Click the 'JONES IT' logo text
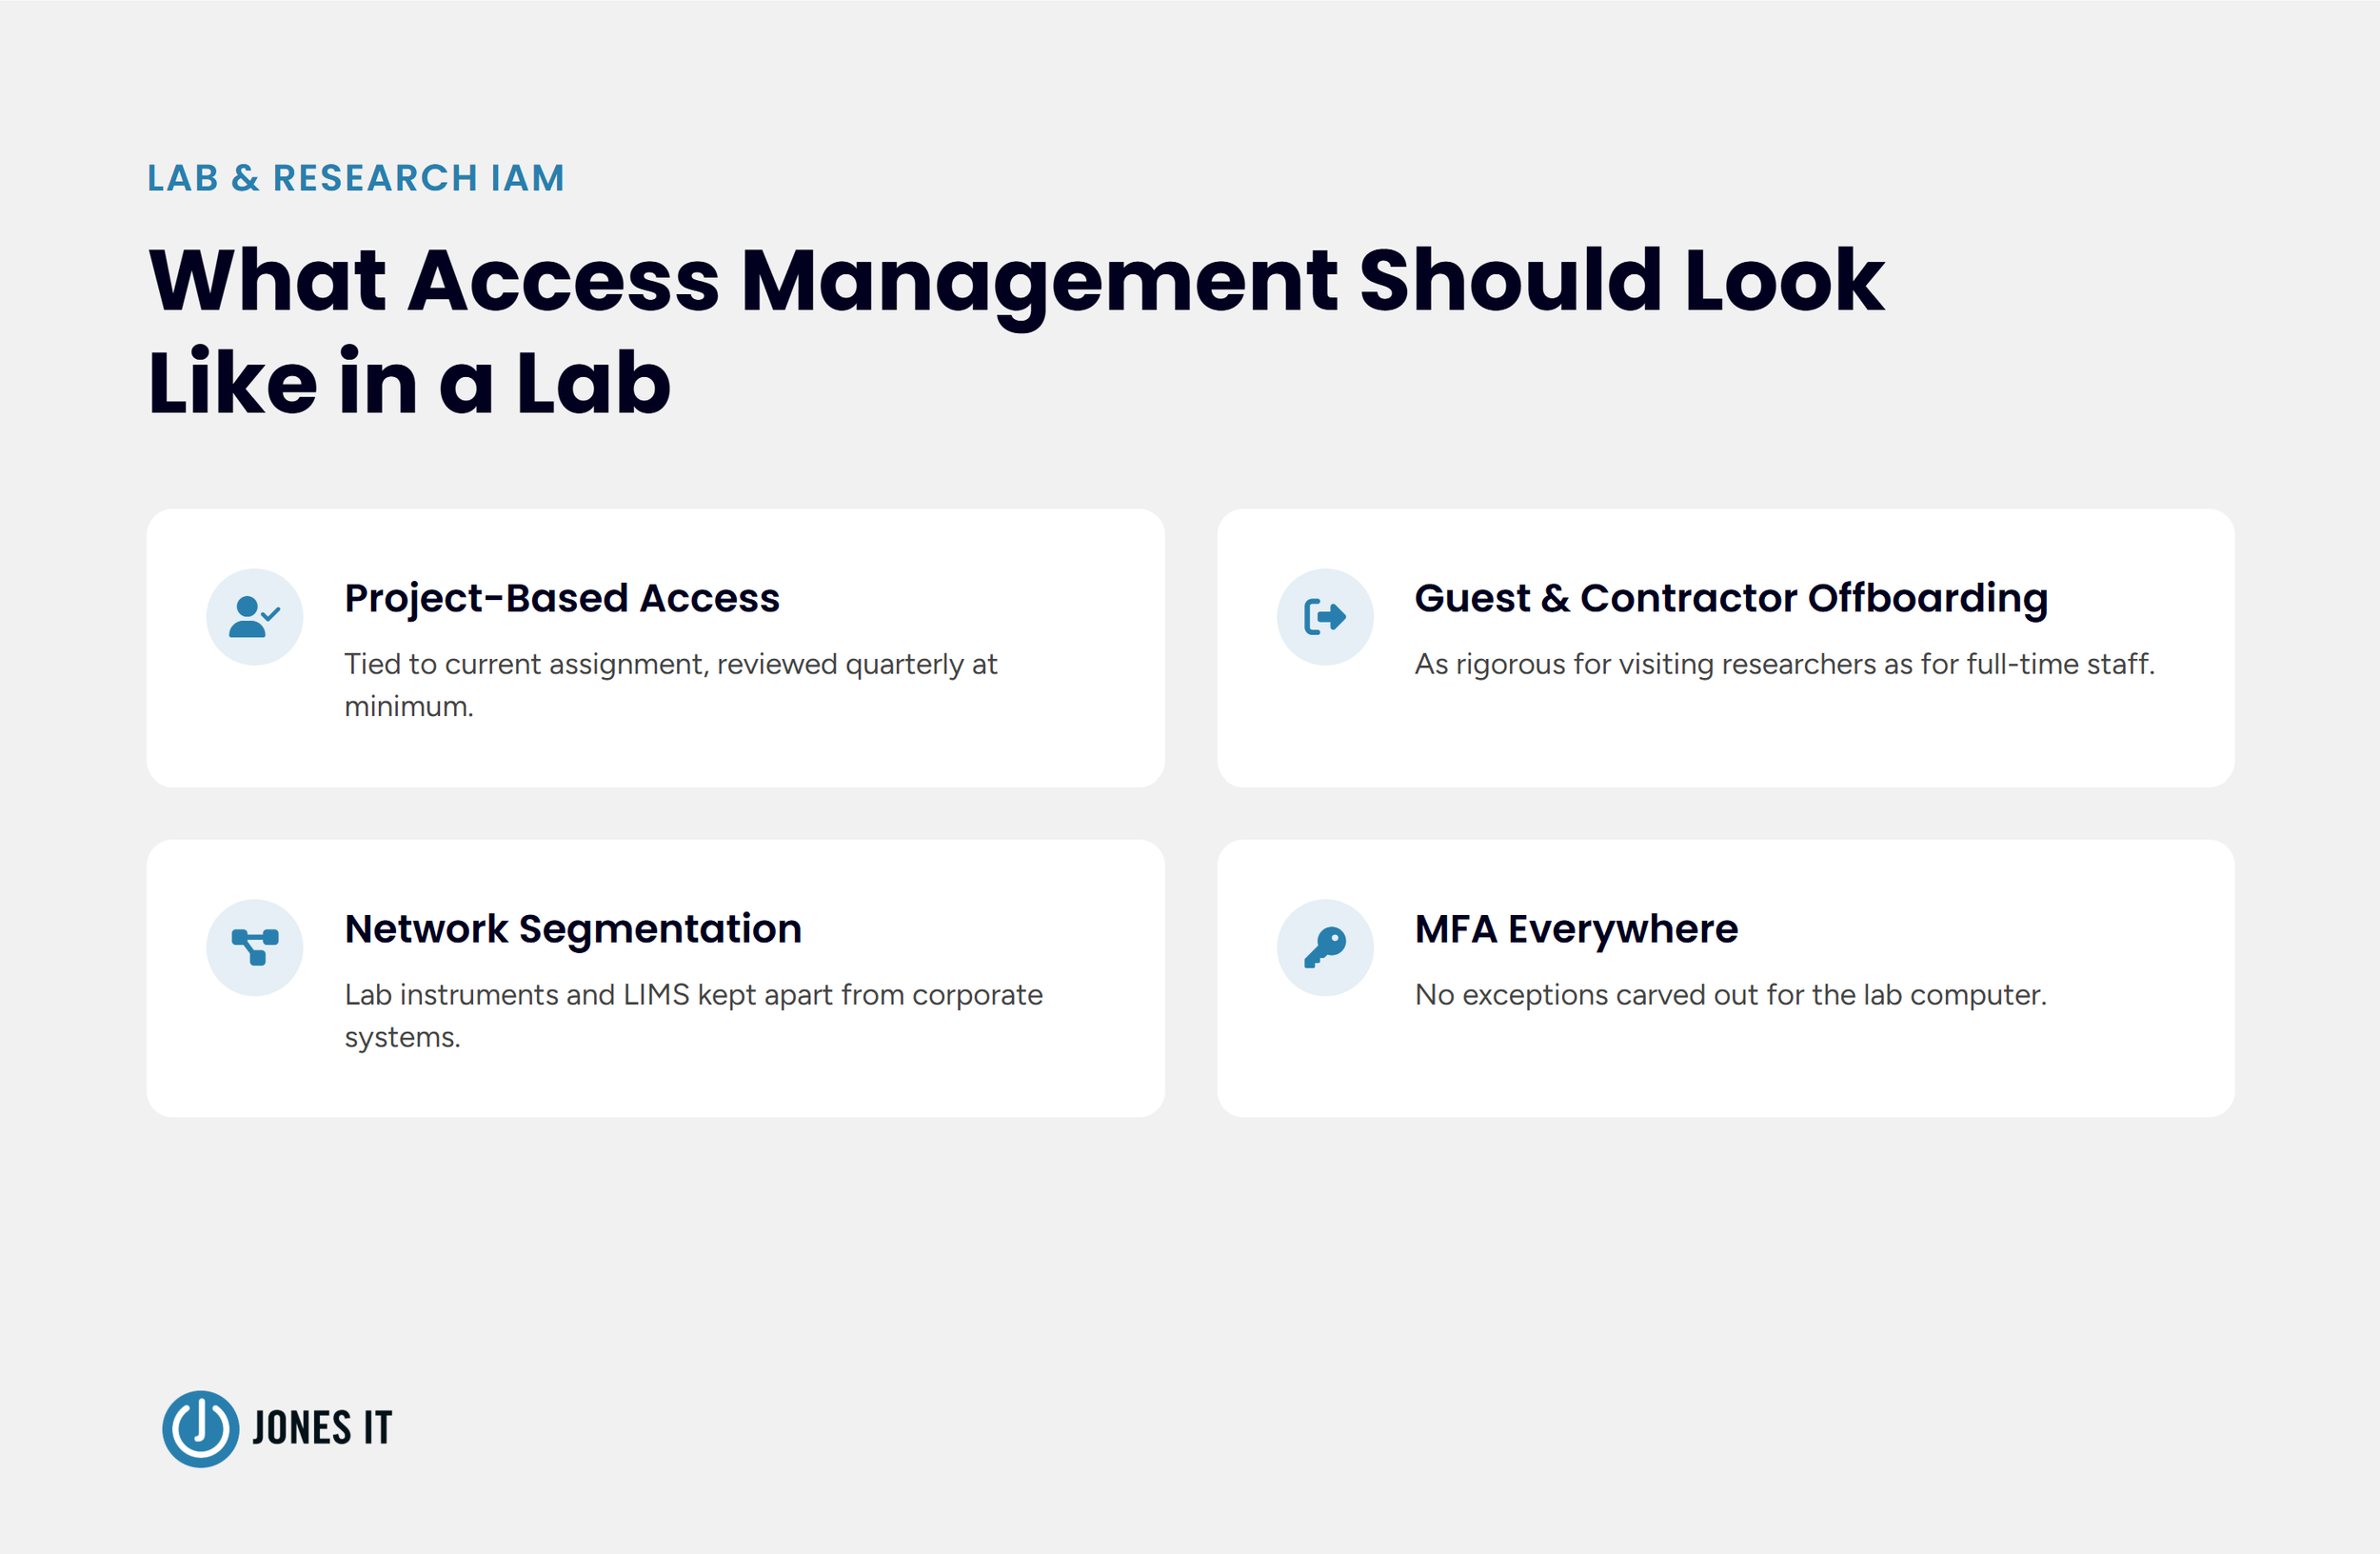Viewport: 2380px width, 1554px height. (x=322, y=1428)
